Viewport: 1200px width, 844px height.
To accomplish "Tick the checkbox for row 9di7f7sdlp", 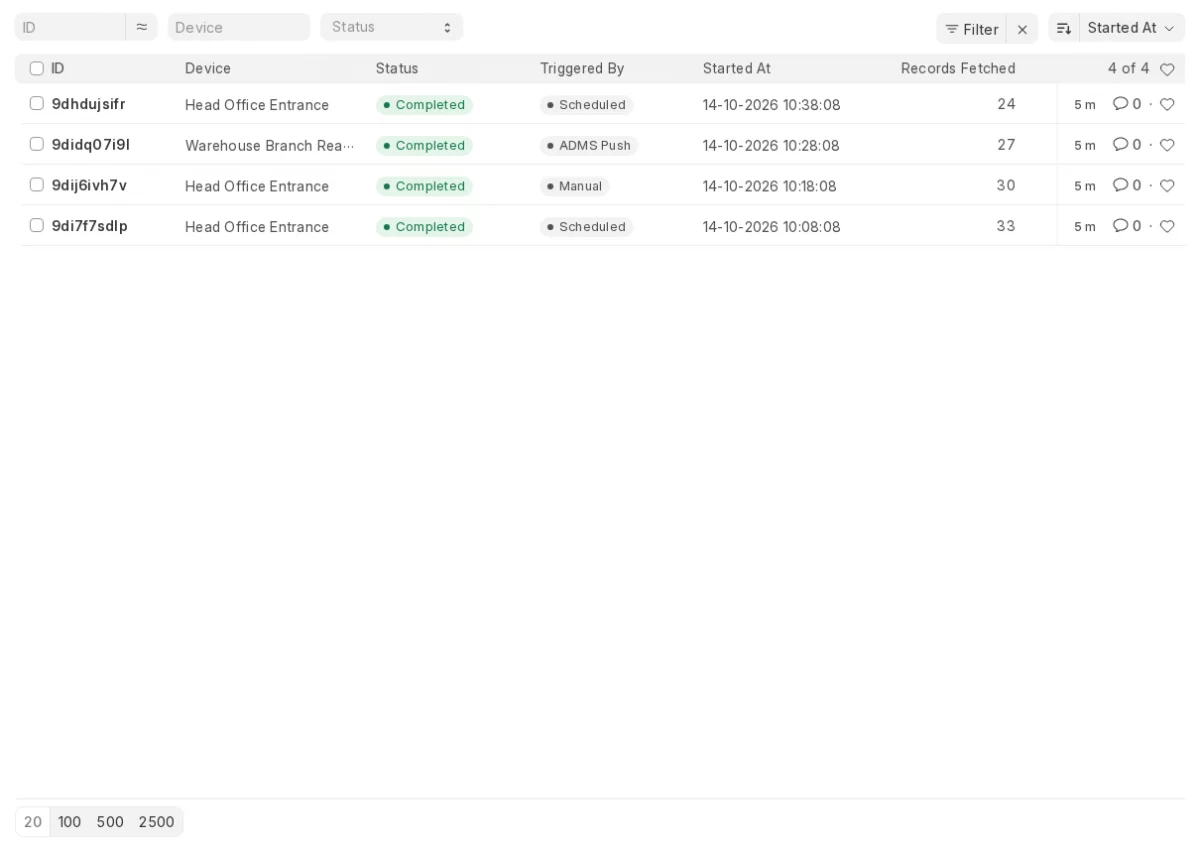I will point(37,225).
